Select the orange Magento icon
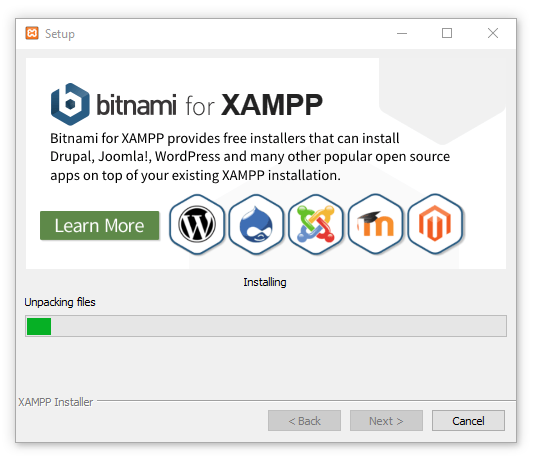The width and height of the screenshot is (536, 458). [435, 225]
